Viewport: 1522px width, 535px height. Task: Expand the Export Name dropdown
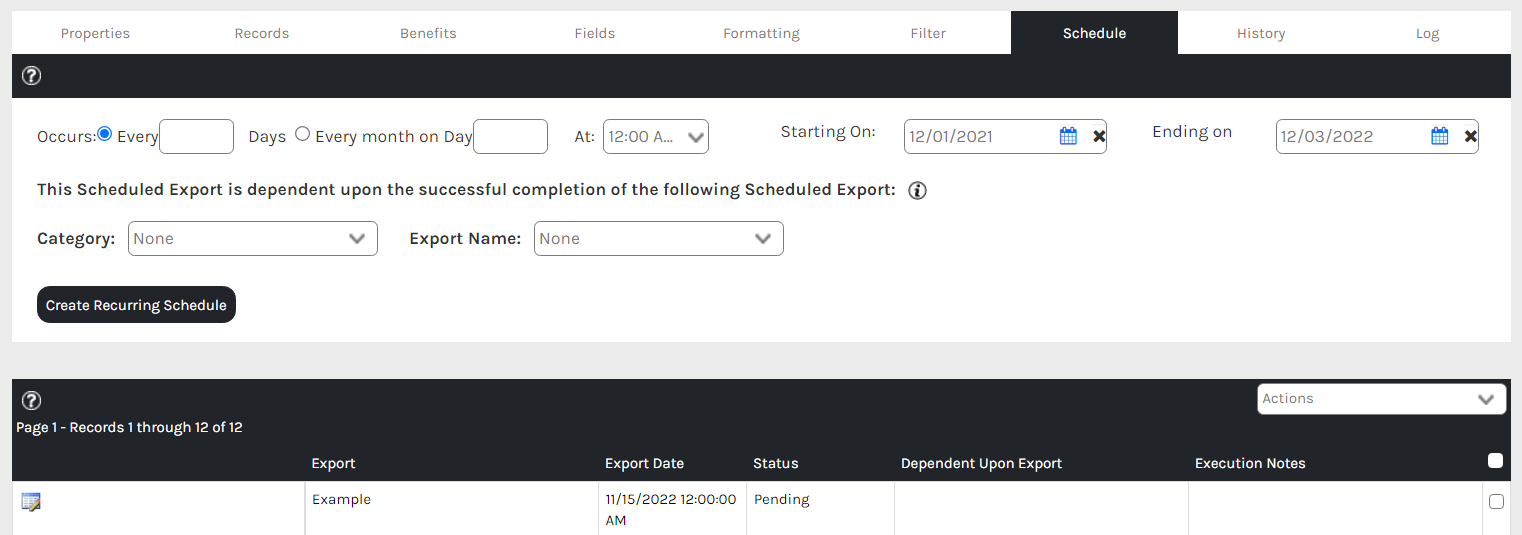point(659,238)
